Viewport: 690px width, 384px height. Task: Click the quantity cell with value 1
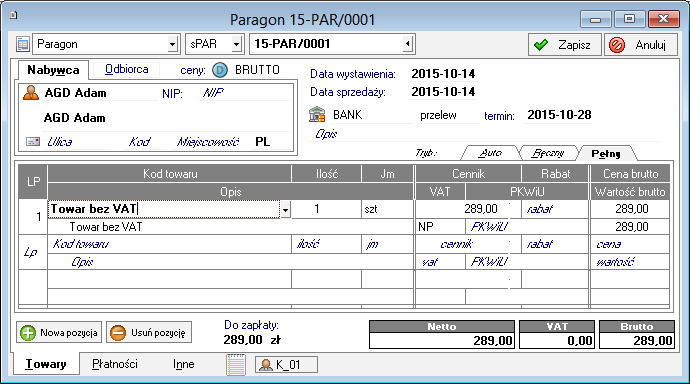326,209
